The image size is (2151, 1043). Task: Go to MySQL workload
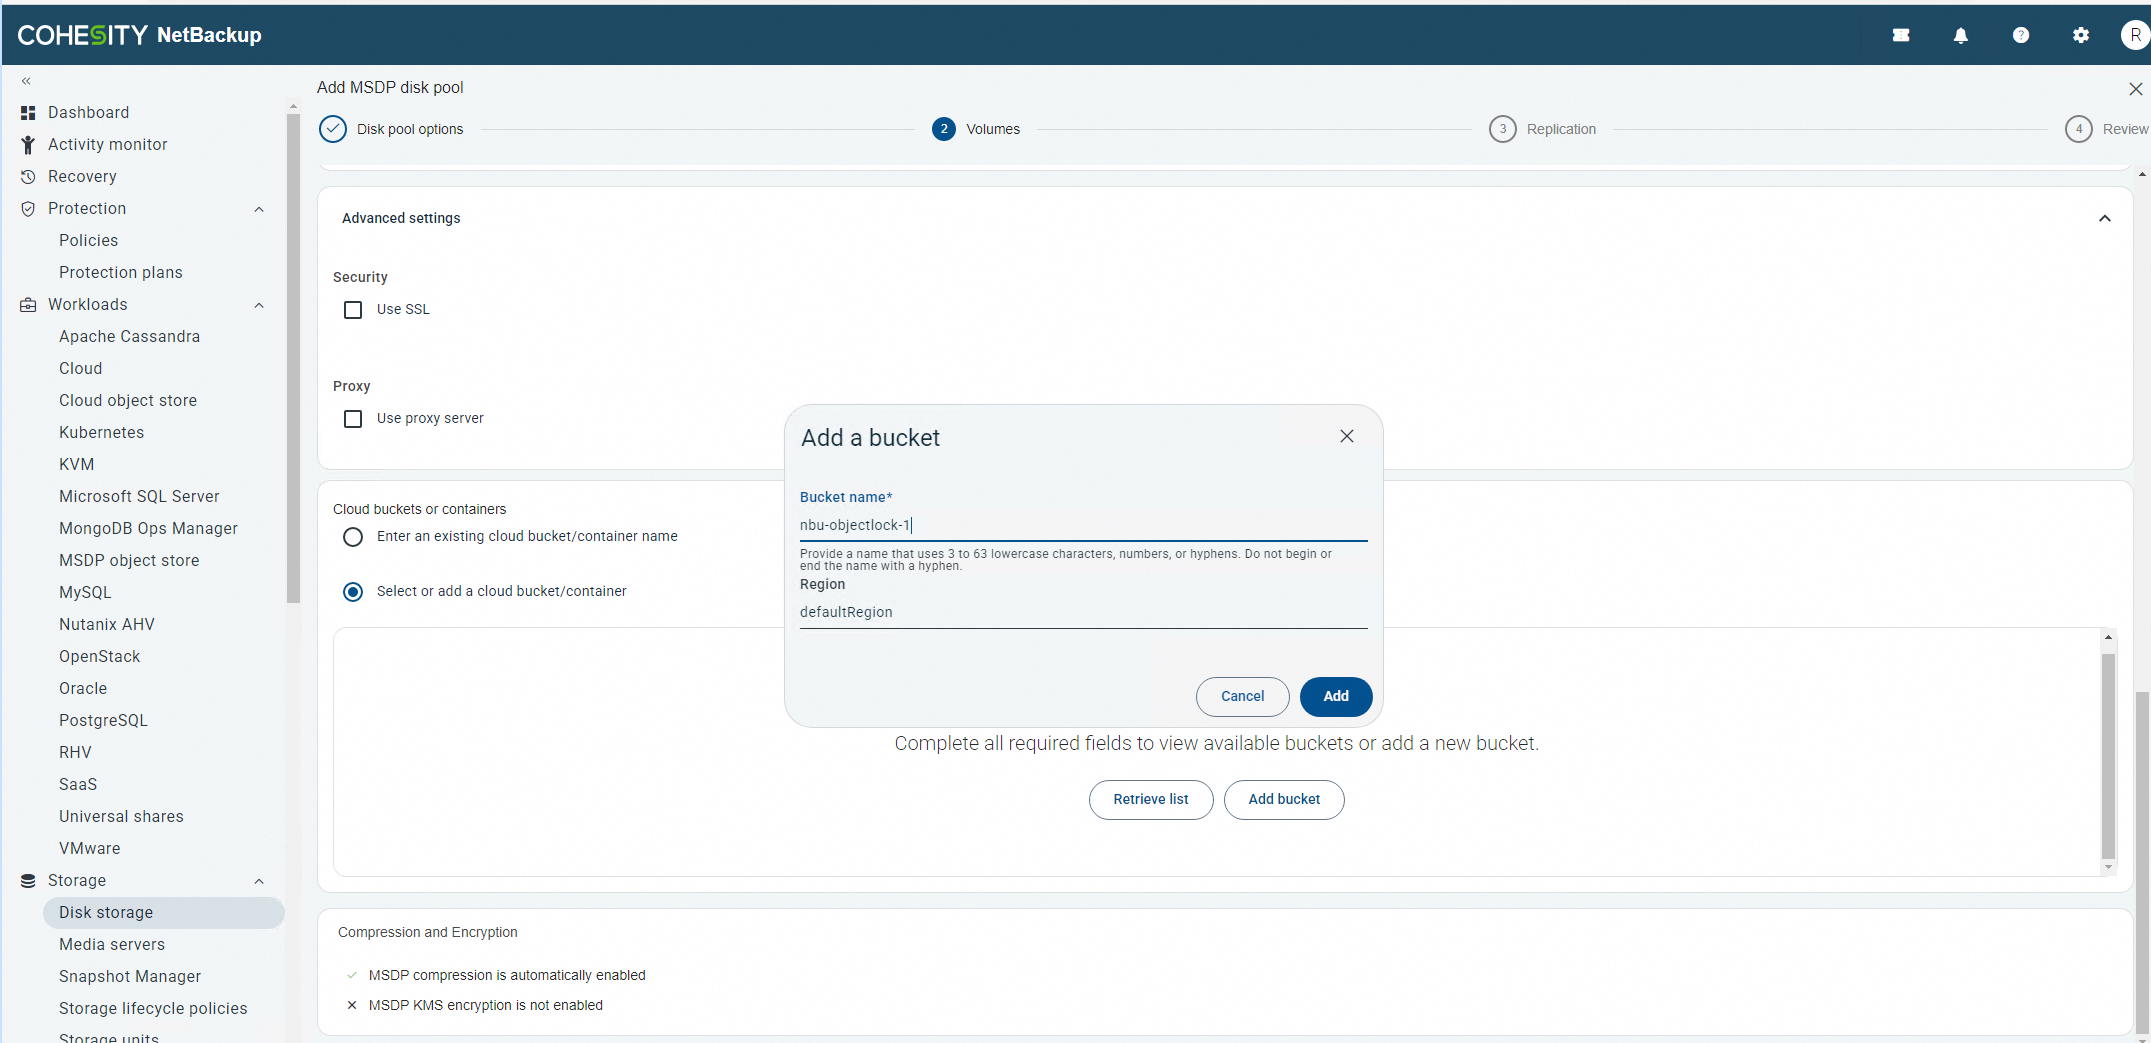(x=85, y=593)
